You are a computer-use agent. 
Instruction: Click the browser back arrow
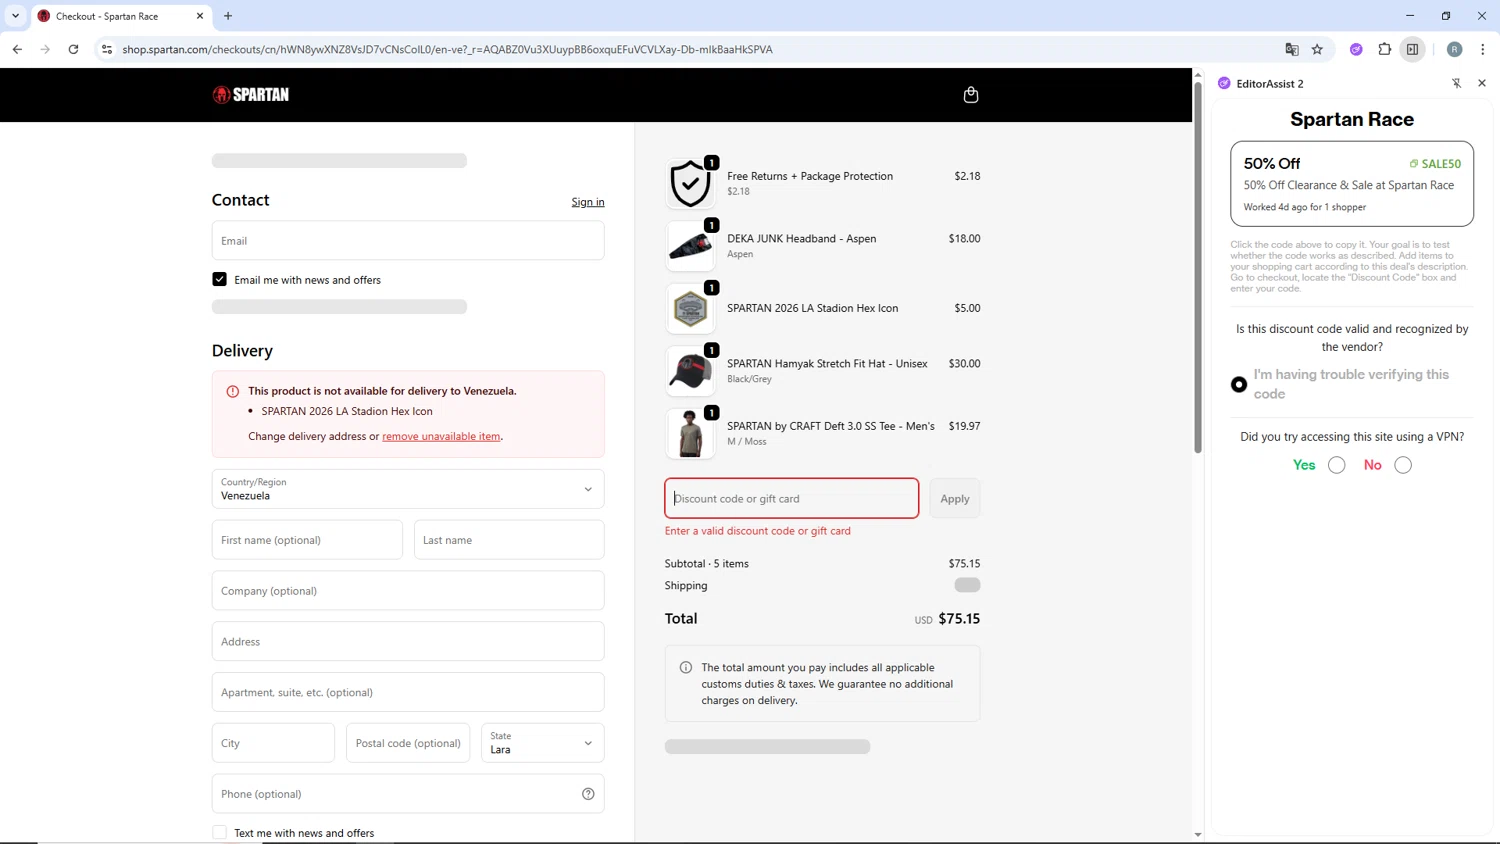[17, 49]
